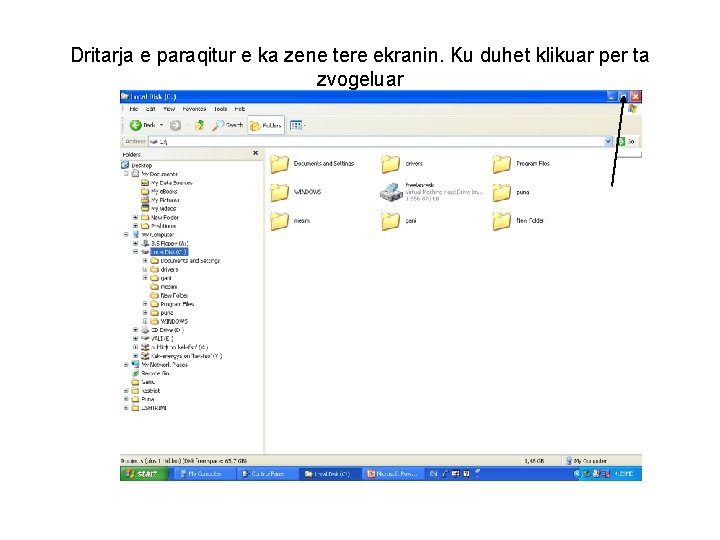Select the puna folder in main pane
Screen dimensions: 720x540
(511, 193)
